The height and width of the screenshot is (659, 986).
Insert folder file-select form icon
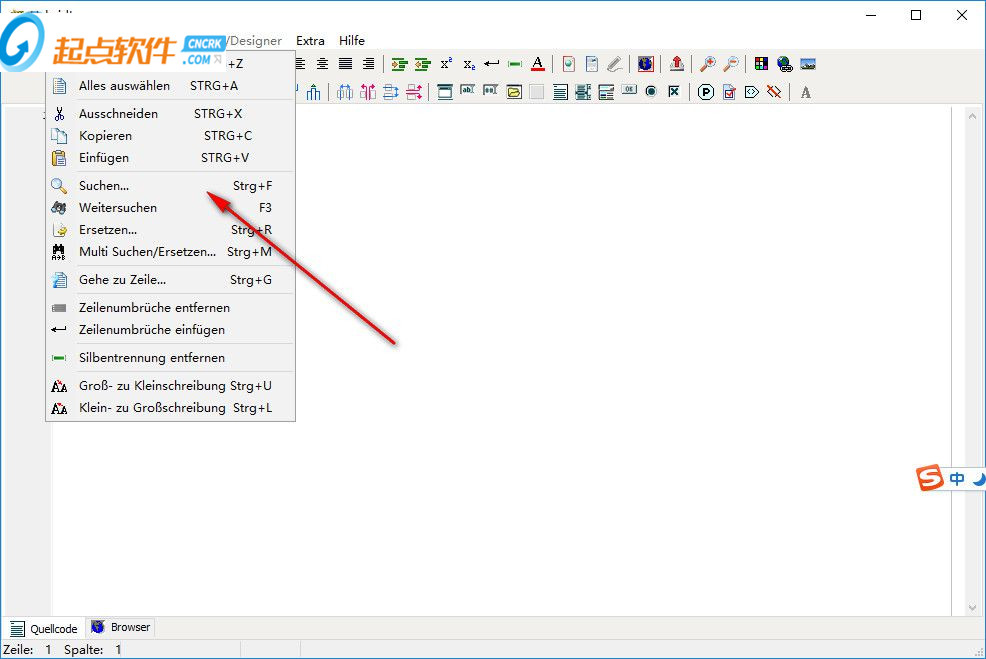[514, 92]
